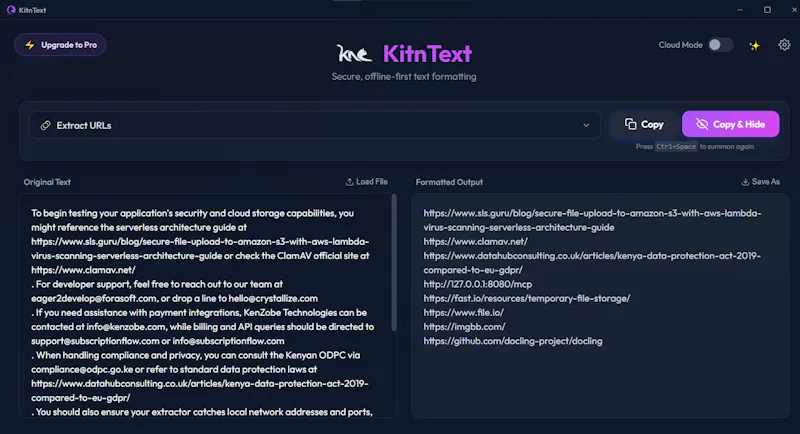This screenshot has width=800, height=434.
Task: Maximize the KitnText window
Action: click(767, 10)
